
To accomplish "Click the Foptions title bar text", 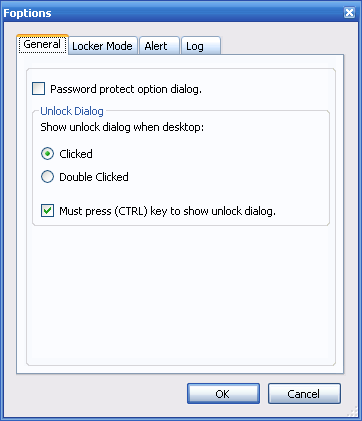I will (27, 13).
